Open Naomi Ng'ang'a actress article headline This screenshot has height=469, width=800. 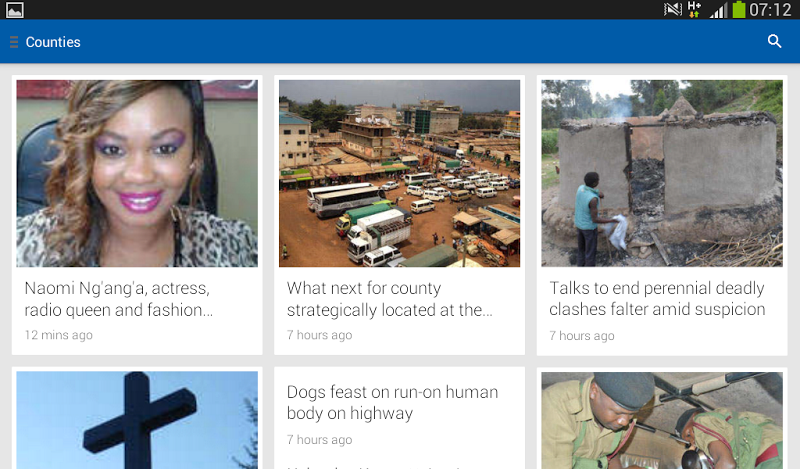(x=118, y=299)
